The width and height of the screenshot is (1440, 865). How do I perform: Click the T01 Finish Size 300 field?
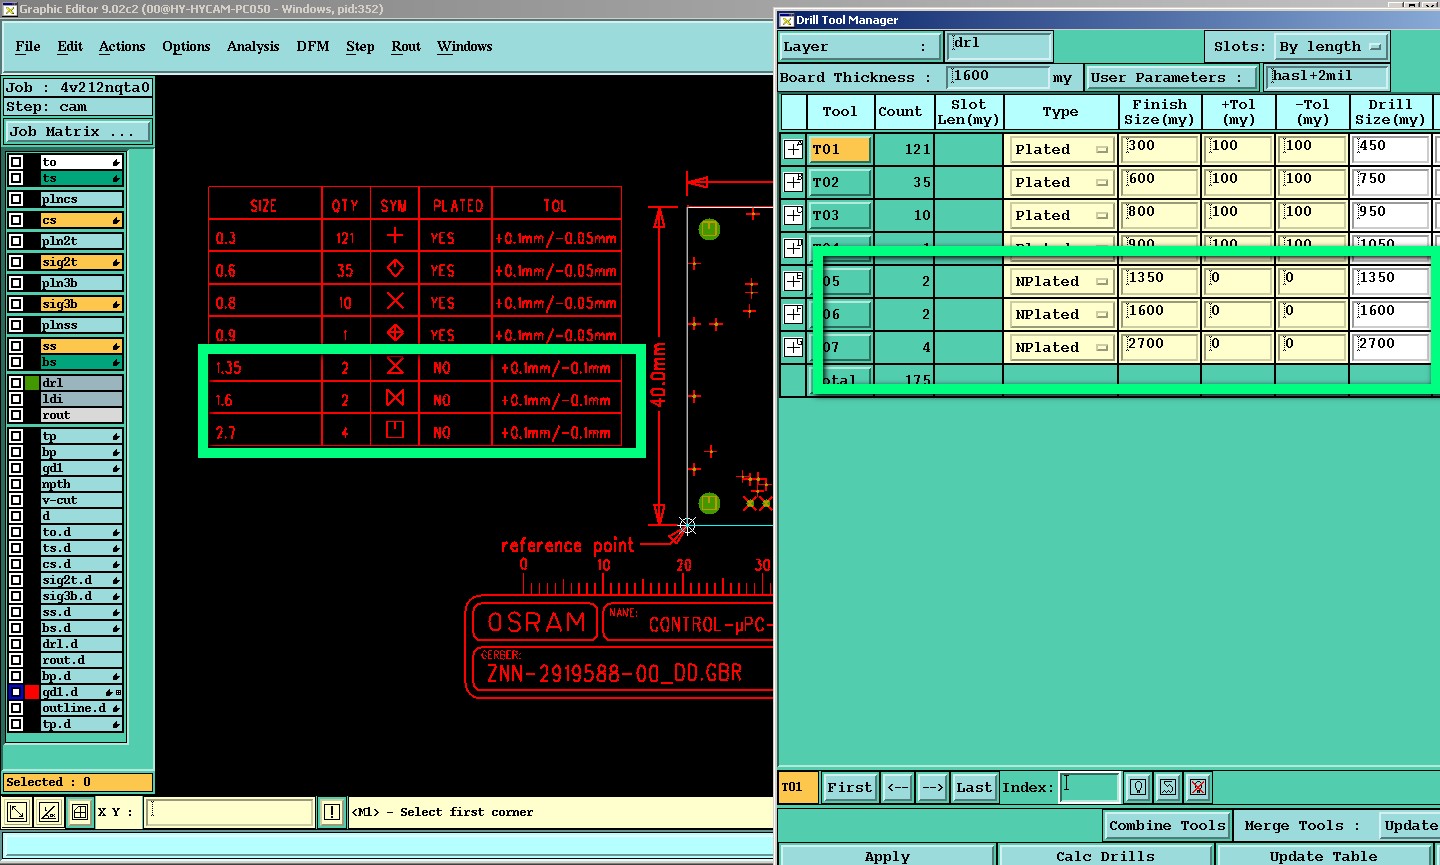(x=1160, y=149)
